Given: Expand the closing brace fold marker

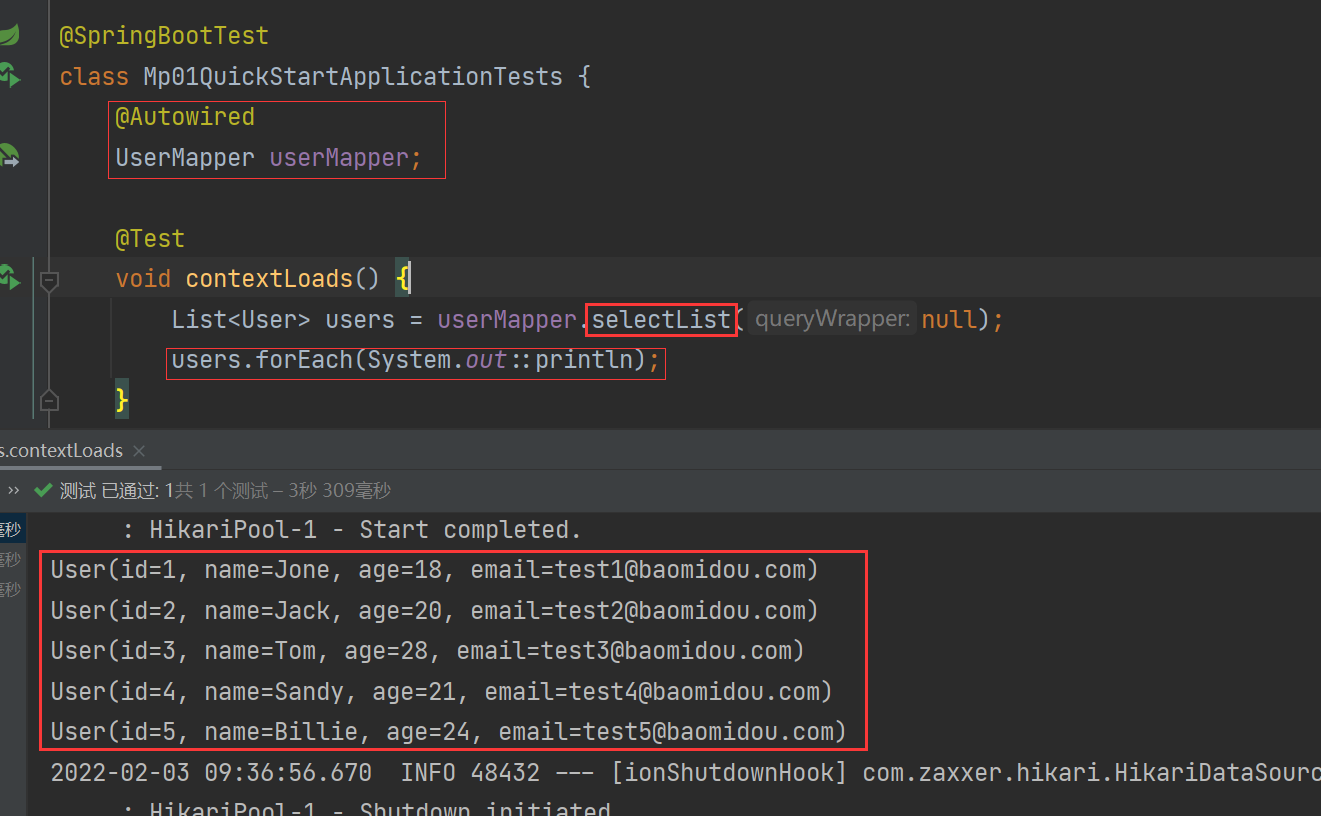Looking at the screenshot, I should (x=49, y=399).
